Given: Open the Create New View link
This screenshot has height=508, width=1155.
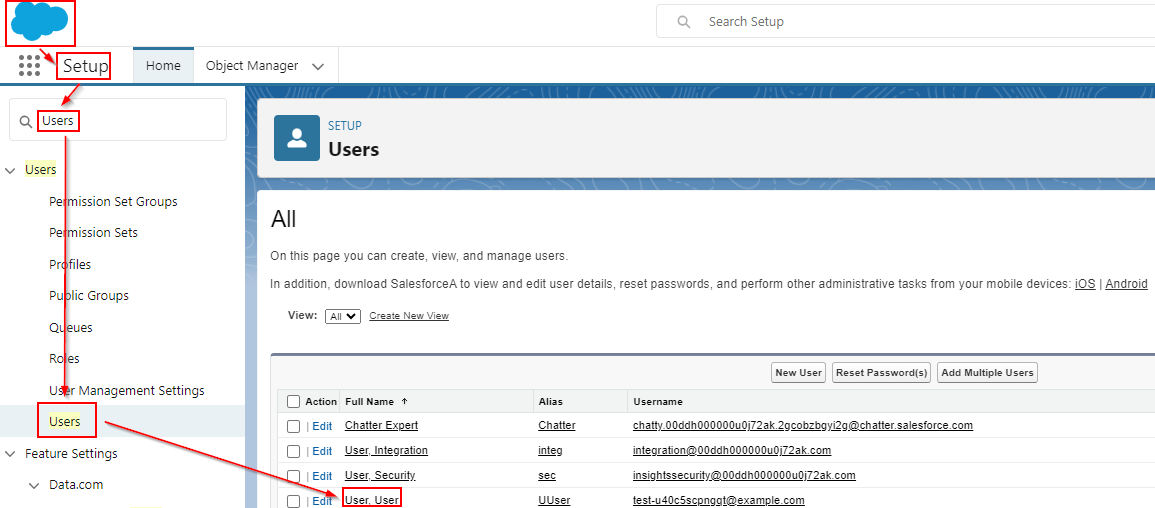Looking at the screenshot, I should tap(408, 316).
